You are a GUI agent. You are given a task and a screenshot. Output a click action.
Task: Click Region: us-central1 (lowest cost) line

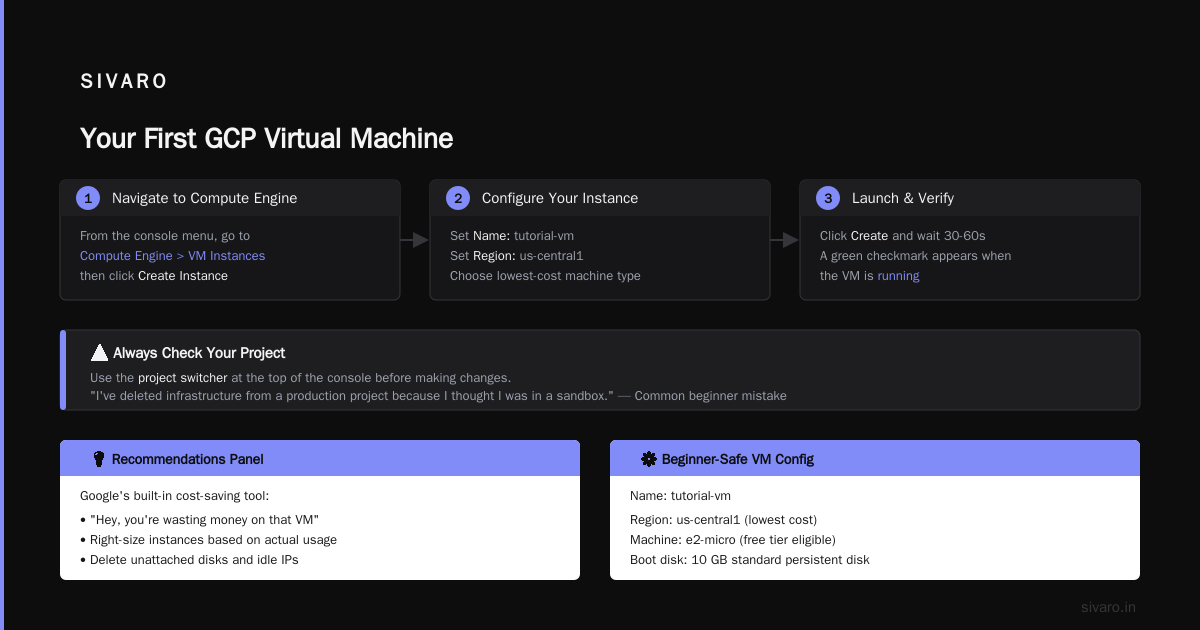click(x=724, y=520)
